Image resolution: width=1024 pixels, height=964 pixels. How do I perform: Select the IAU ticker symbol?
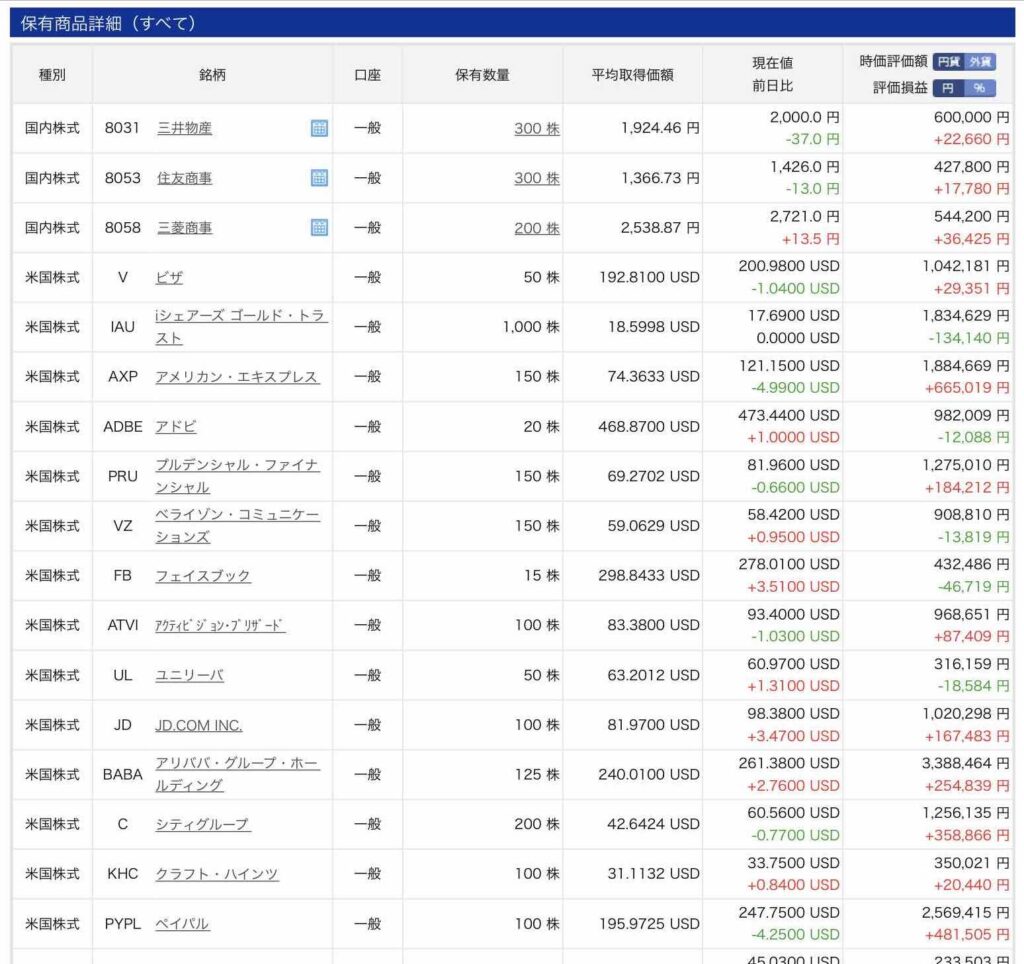click(123, 327)
